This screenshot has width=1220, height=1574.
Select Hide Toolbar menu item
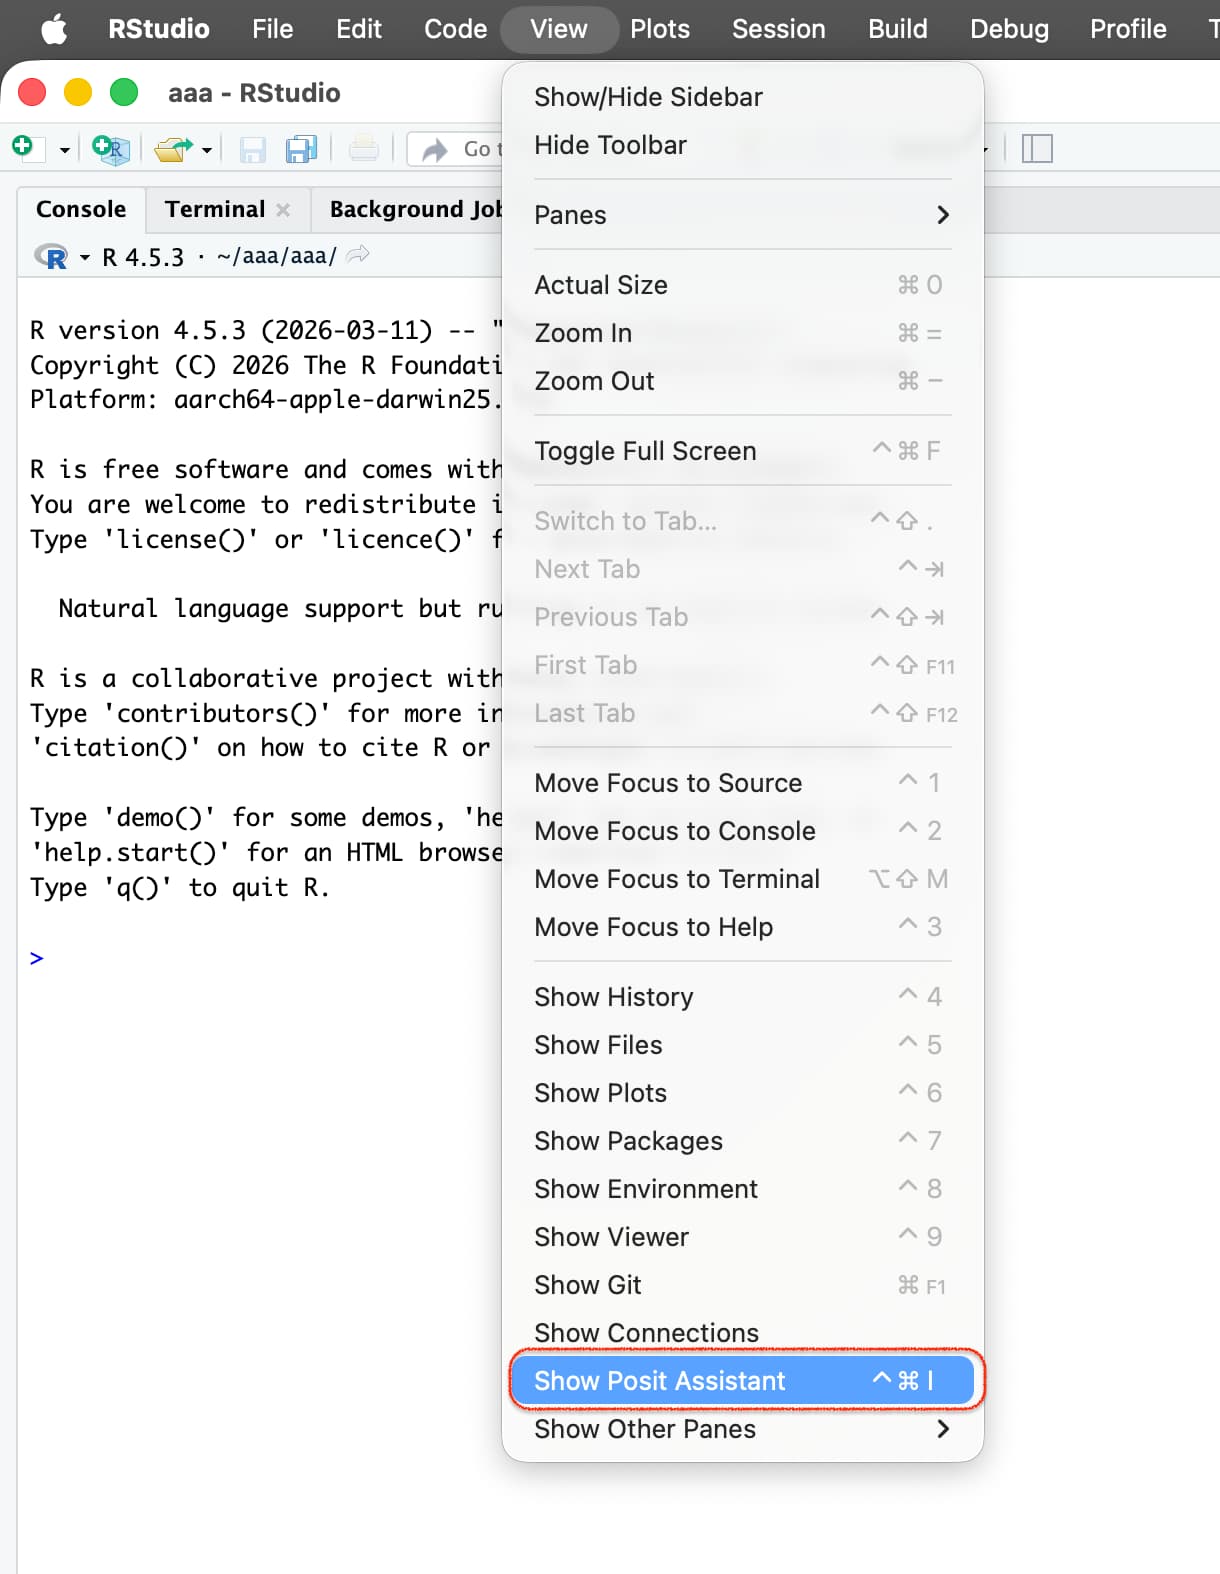[610, 145]
